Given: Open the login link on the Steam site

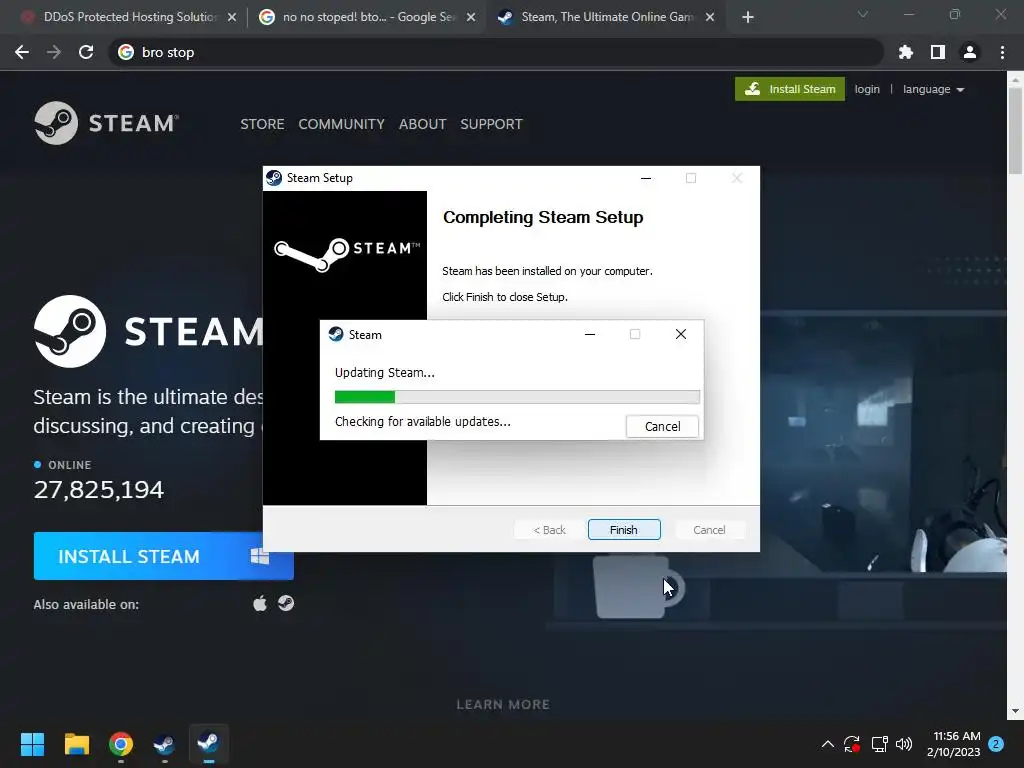Looking at the screenshot, I should [867, 89].
